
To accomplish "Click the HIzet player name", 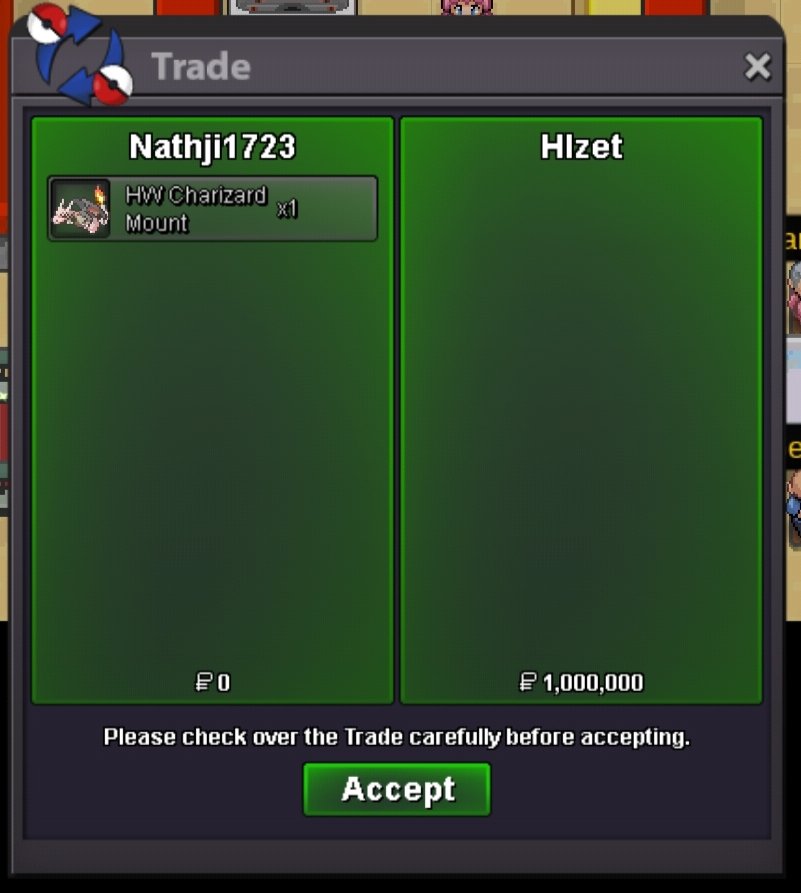I will (581, 147).
